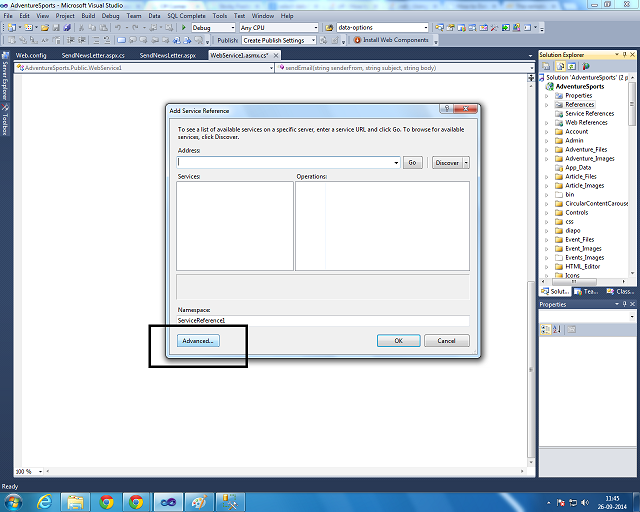Click the Discover button
This screenshot has width=640, height=512.
pos(447,163)
